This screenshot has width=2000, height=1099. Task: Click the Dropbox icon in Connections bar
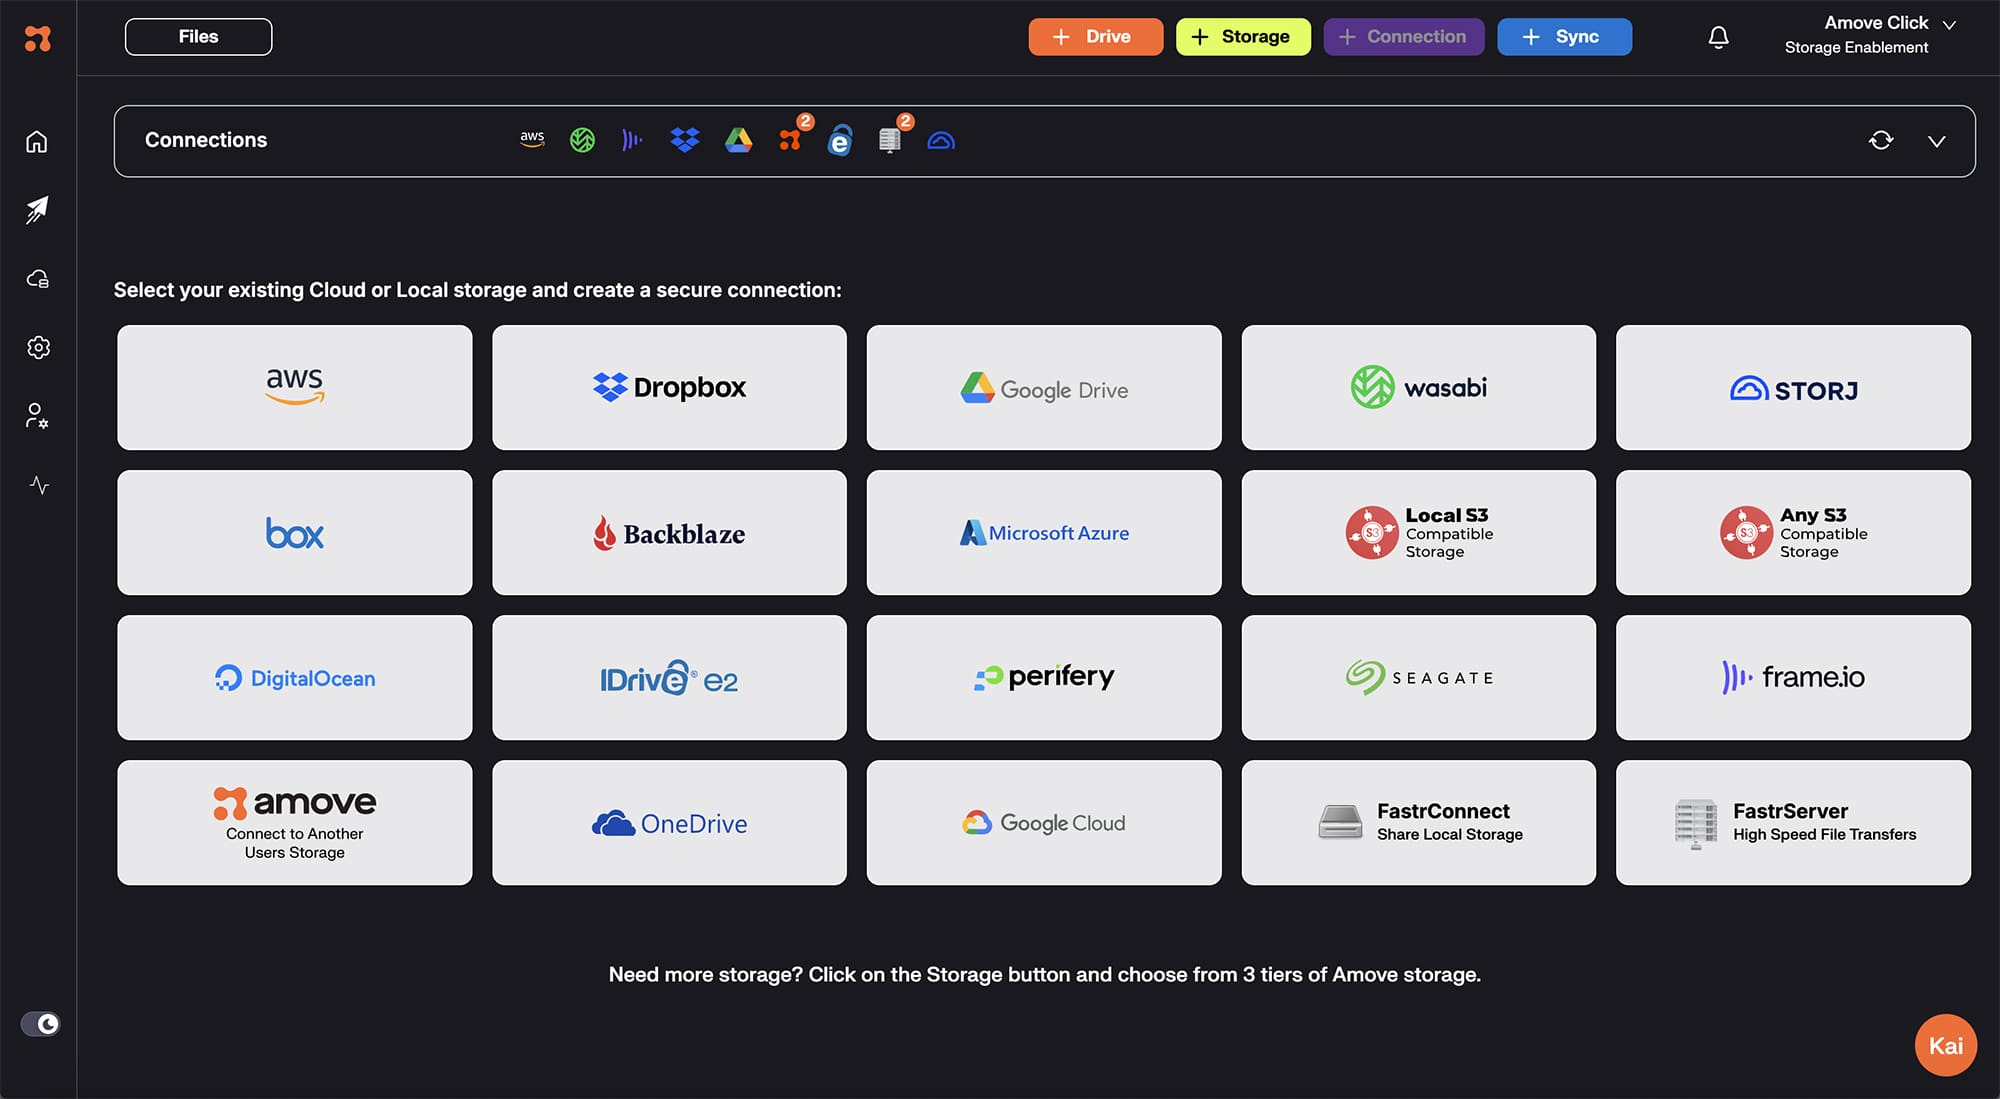(685, 140)
